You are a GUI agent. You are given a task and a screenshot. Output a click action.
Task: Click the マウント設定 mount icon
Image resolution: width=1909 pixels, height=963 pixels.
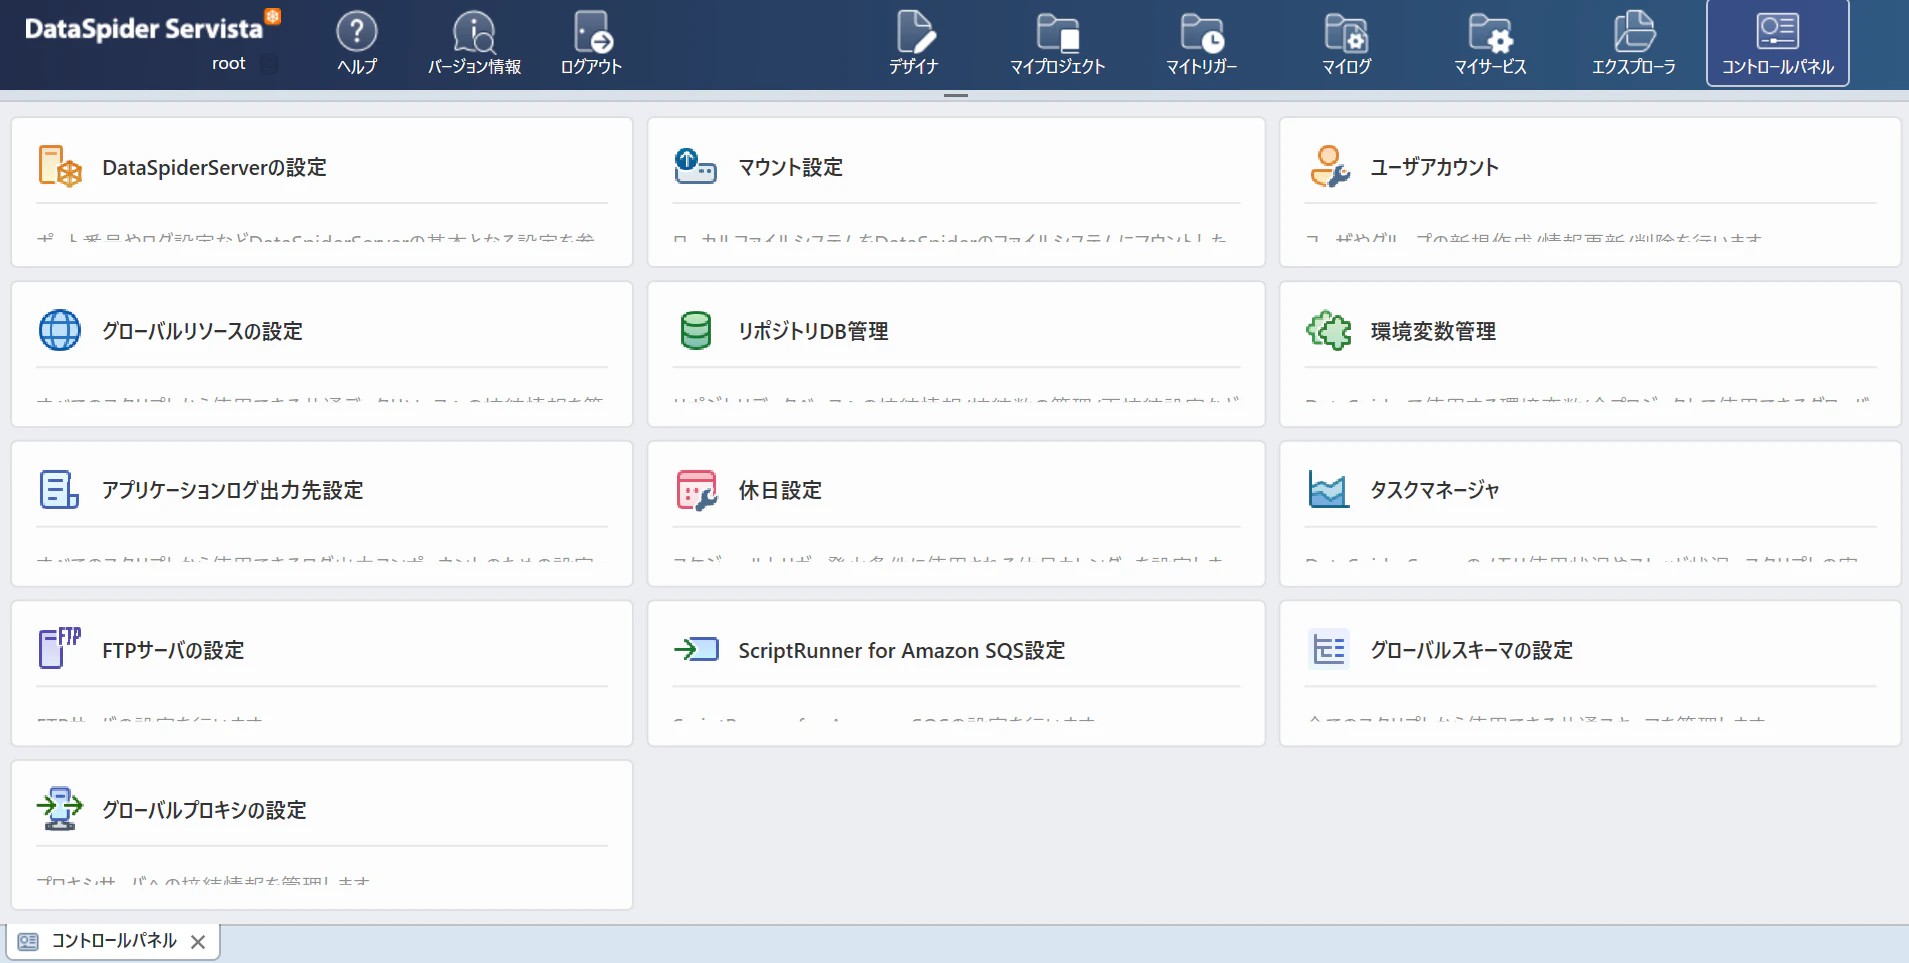pyautogui.click(x=695, y=166)
